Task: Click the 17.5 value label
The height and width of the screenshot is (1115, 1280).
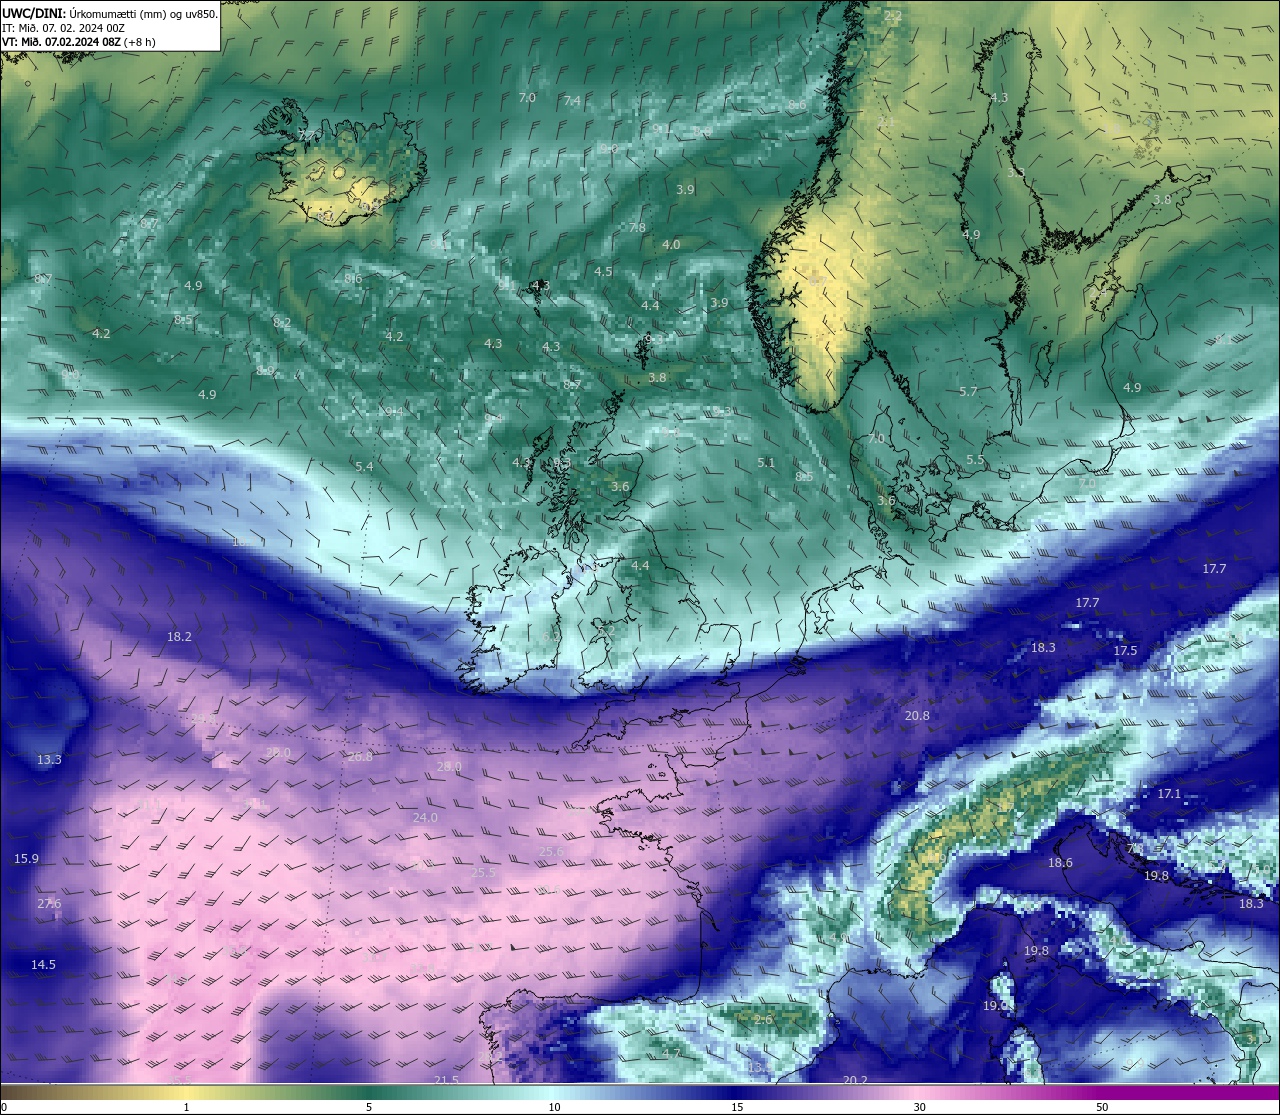Action: coord(1125,651)
